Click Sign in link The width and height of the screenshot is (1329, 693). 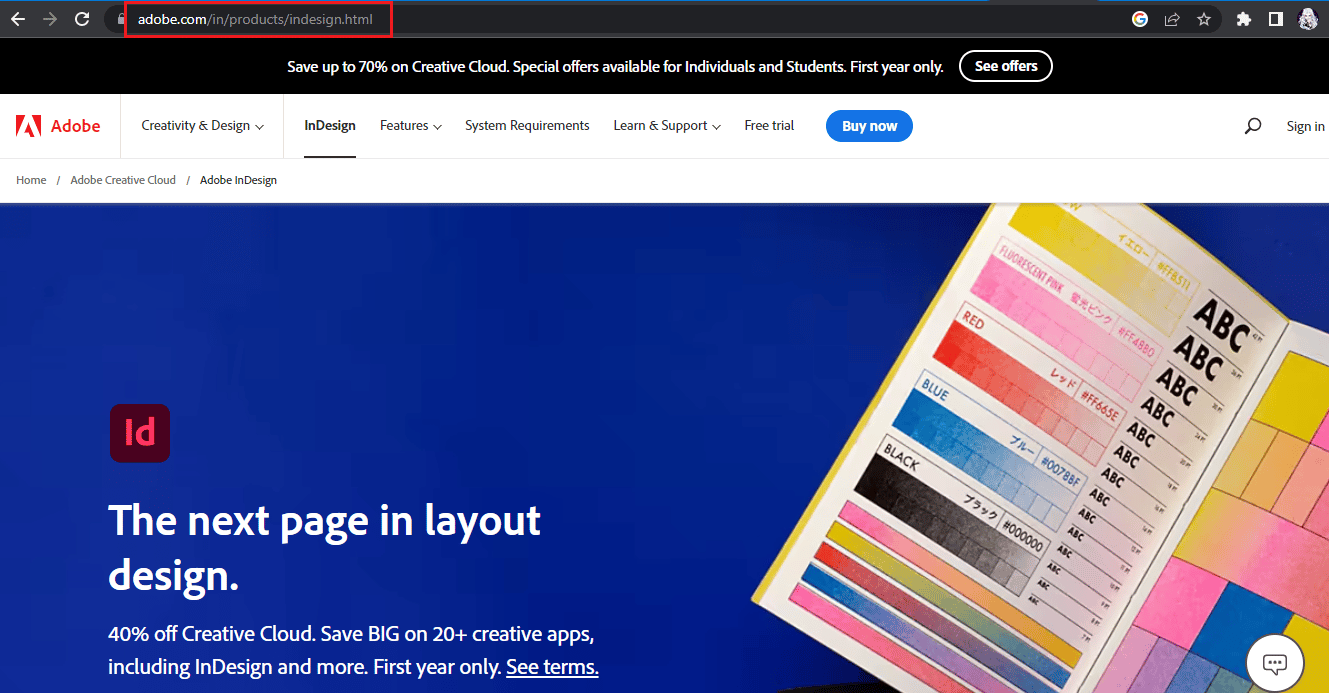pos(1305,126)
